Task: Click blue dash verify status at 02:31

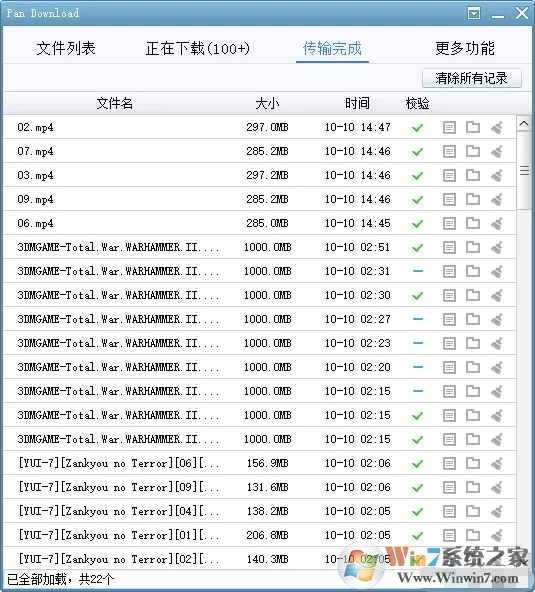Action: coord(418,271)
